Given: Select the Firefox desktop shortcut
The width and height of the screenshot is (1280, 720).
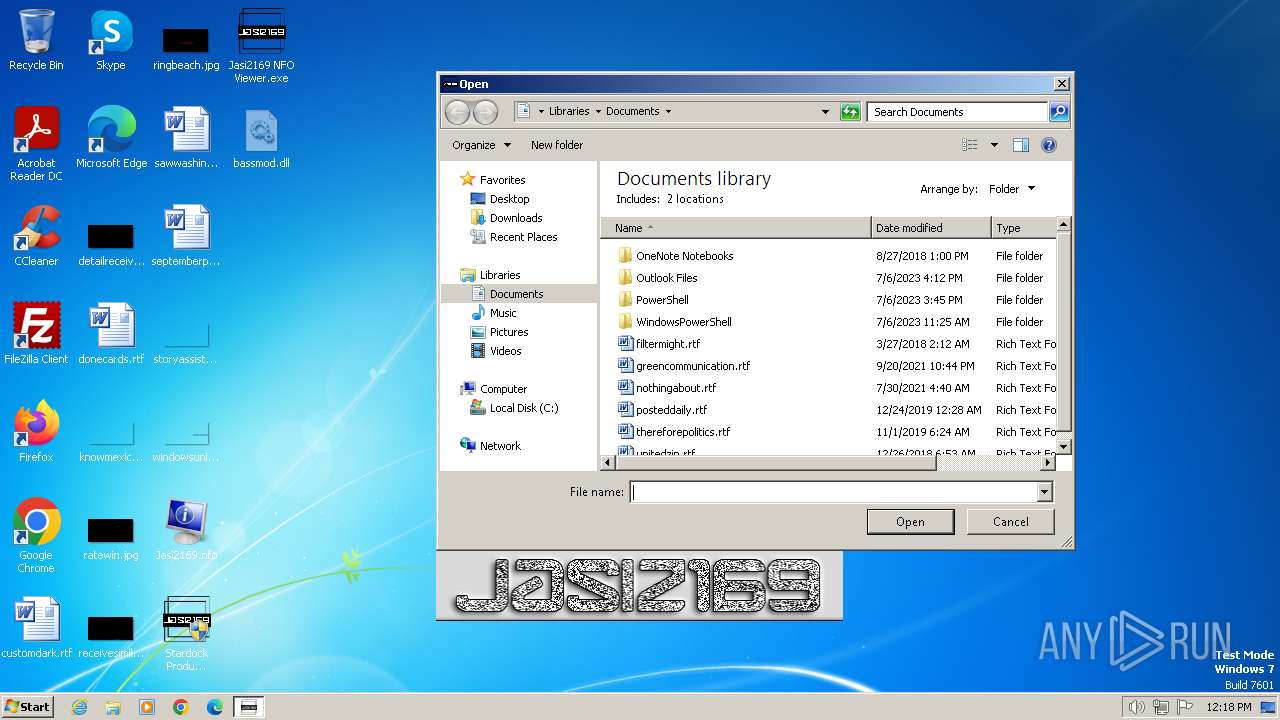Looking at the screenshot, I should (x=36, y=432).
